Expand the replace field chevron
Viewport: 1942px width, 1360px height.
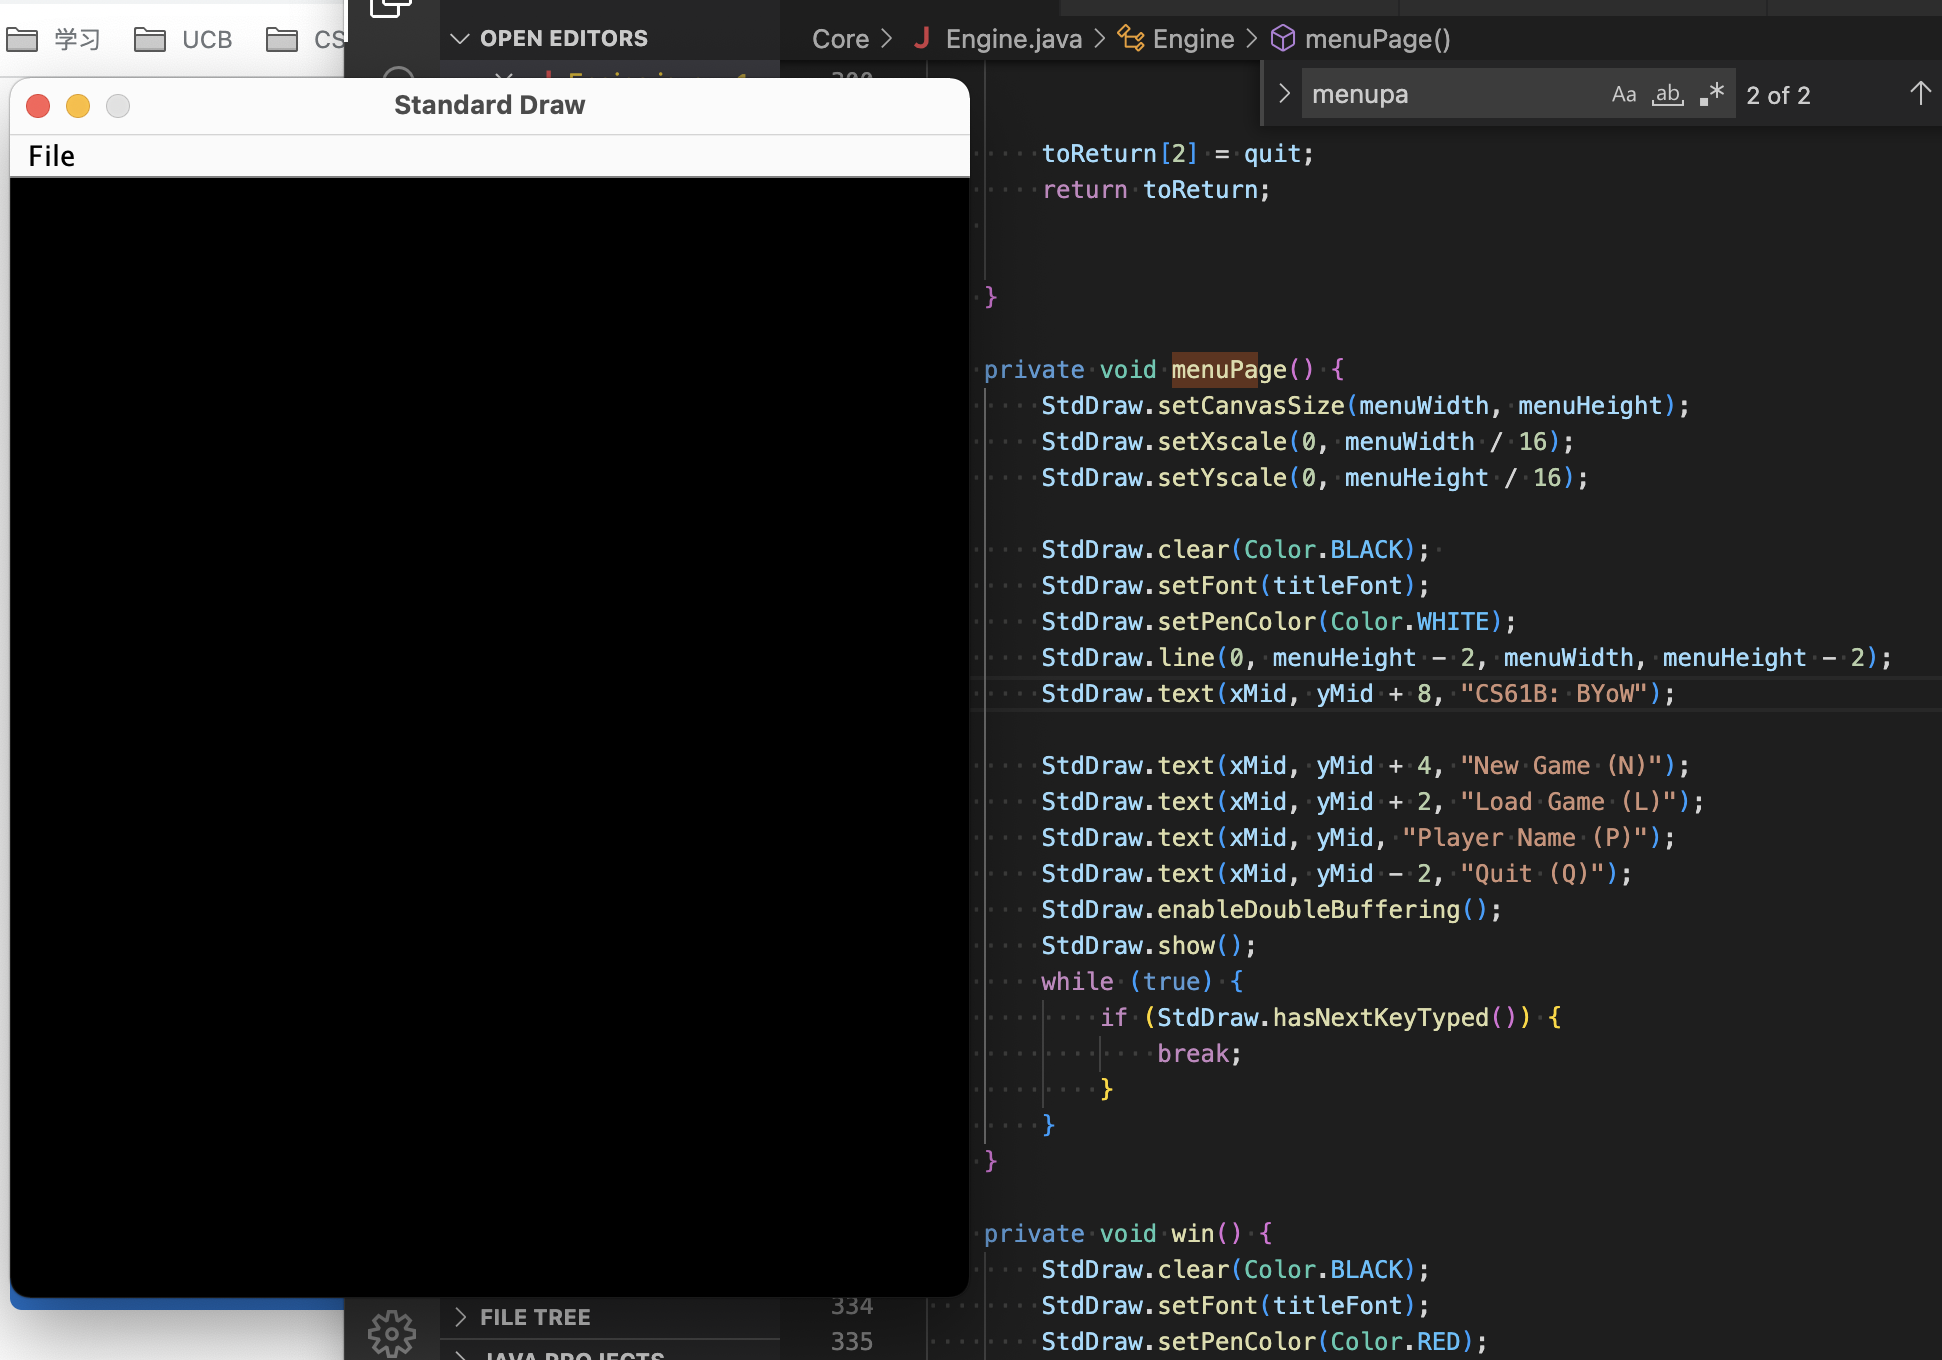click(1285, 94)
